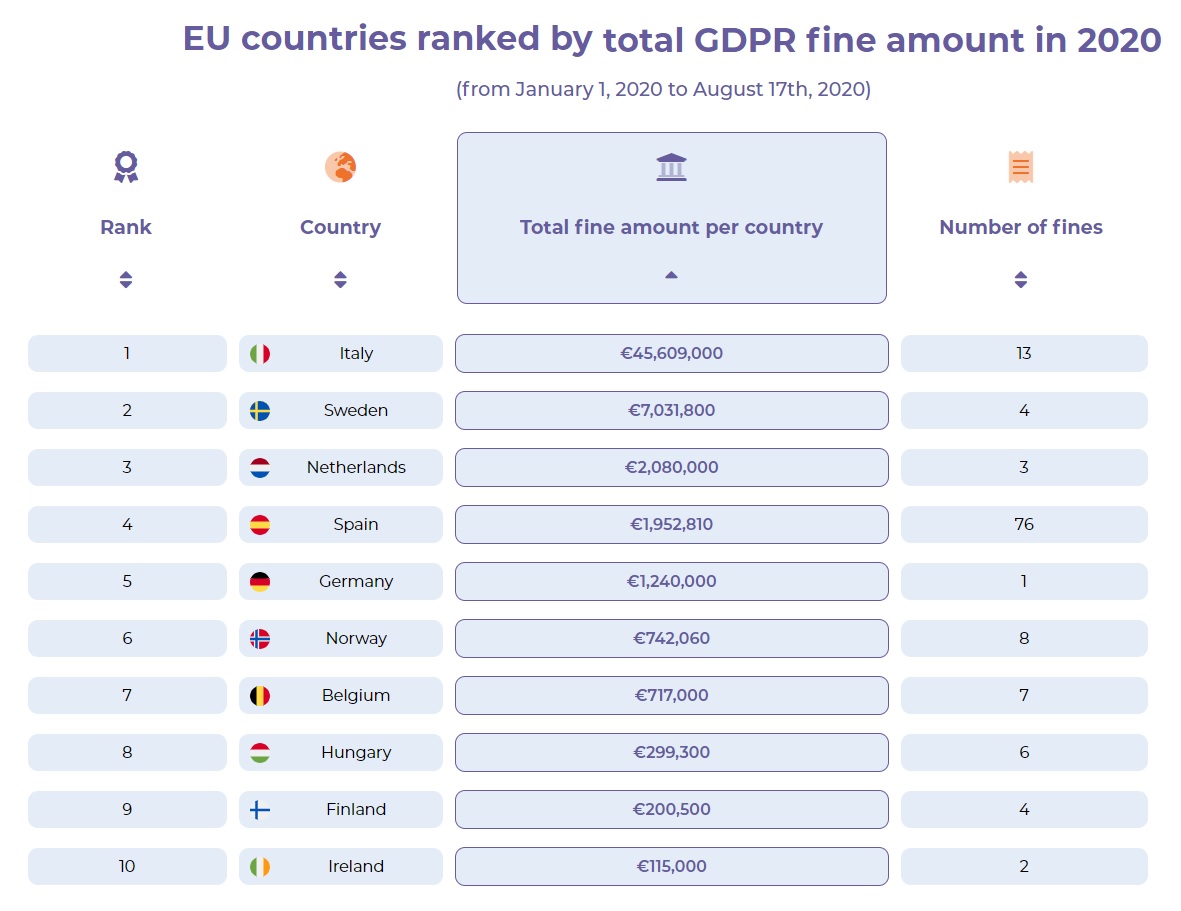1181x911 pixels.
Task: Toggle the sort arrows under Number of fines
Action: [1020, 279]
